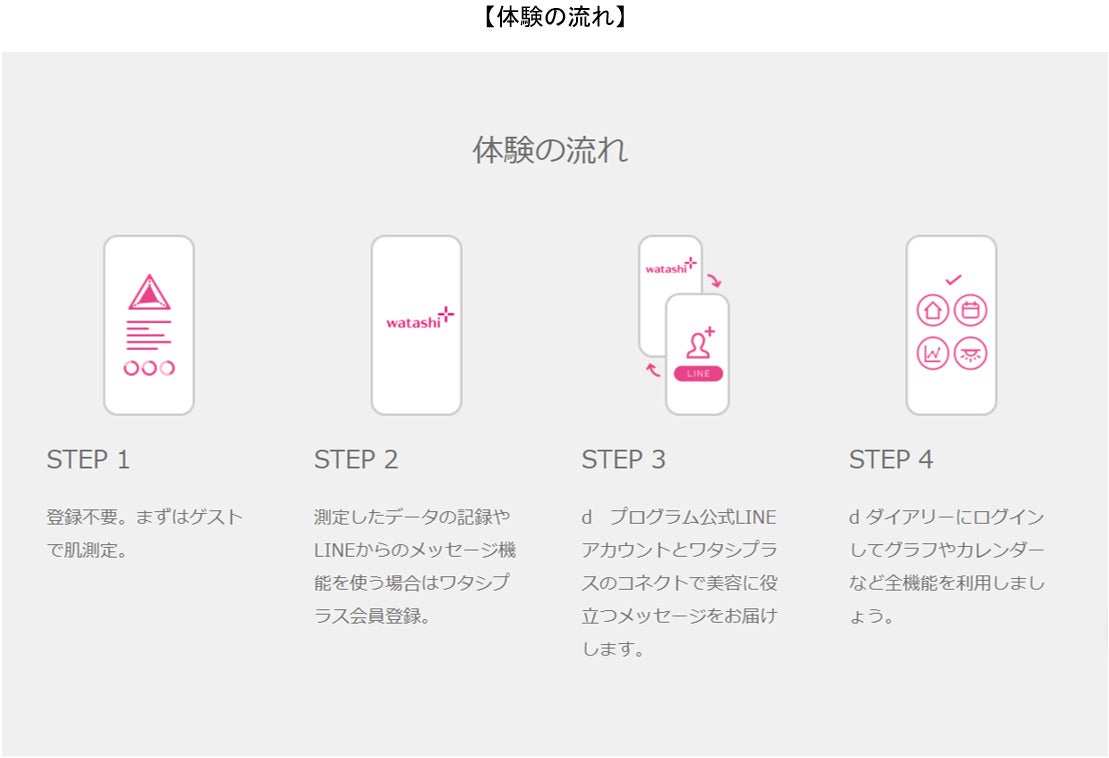The height and width of the screenshot is (758, 1109).
Task: Click the add-friend person icon above LINE
Action: [x=699, y=343]
